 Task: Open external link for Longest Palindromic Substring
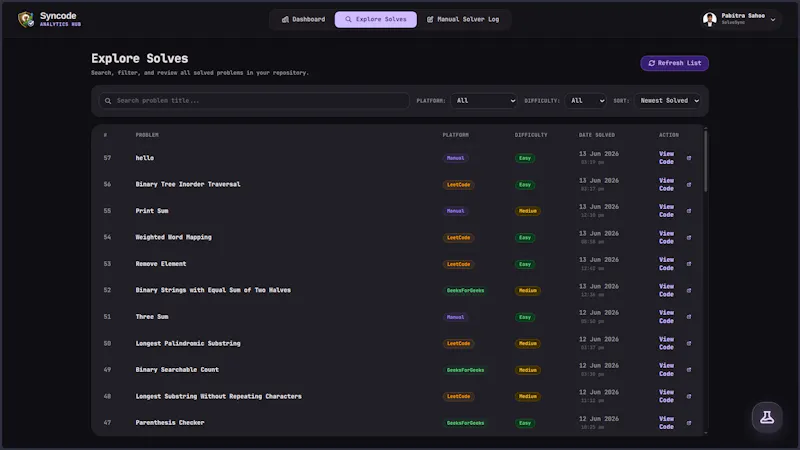pos(689,343)
